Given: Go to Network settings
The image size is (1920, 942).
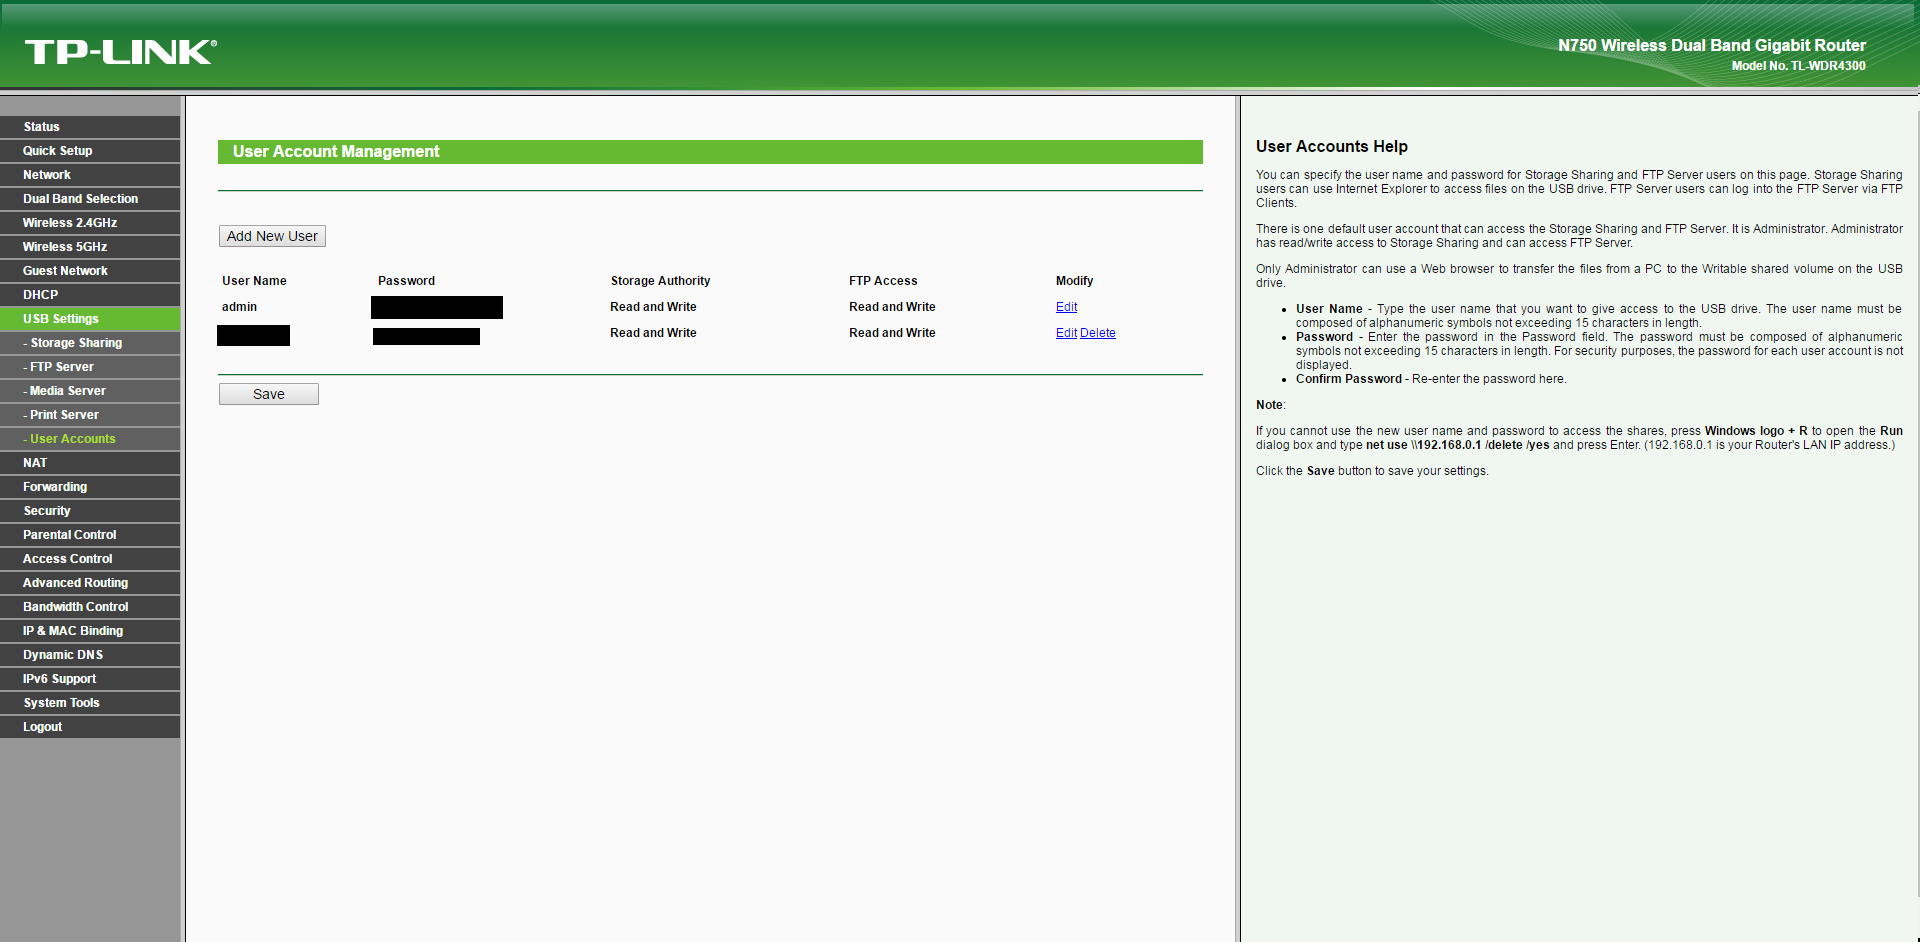Looking at the screenshot, I should (90, 175).
